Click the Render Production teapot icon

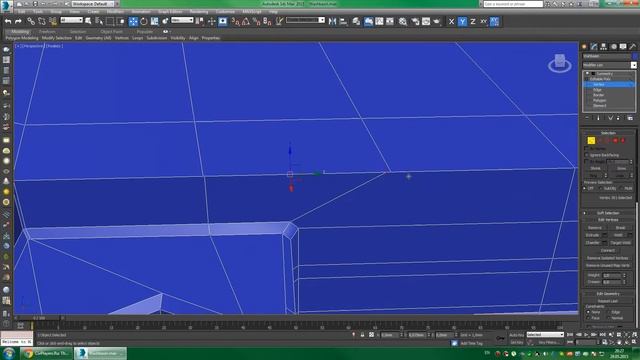(437, 22)
